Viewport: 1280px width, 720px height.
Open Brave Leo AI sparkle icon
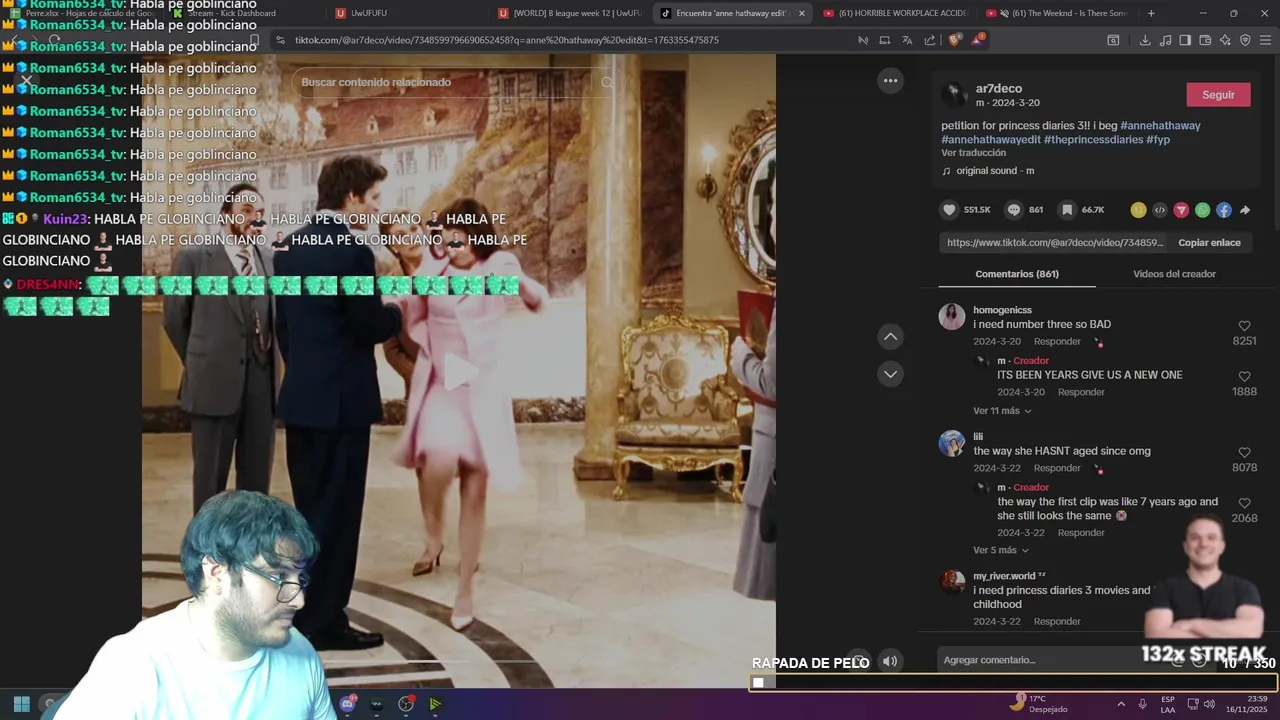1225,40
